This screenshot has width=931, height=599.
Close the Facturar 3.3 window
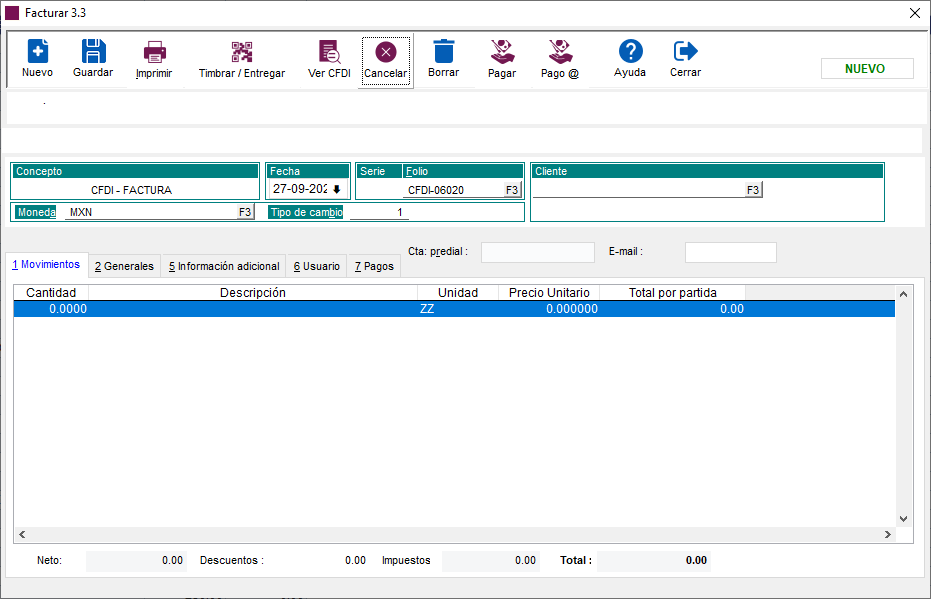(915, 13)
